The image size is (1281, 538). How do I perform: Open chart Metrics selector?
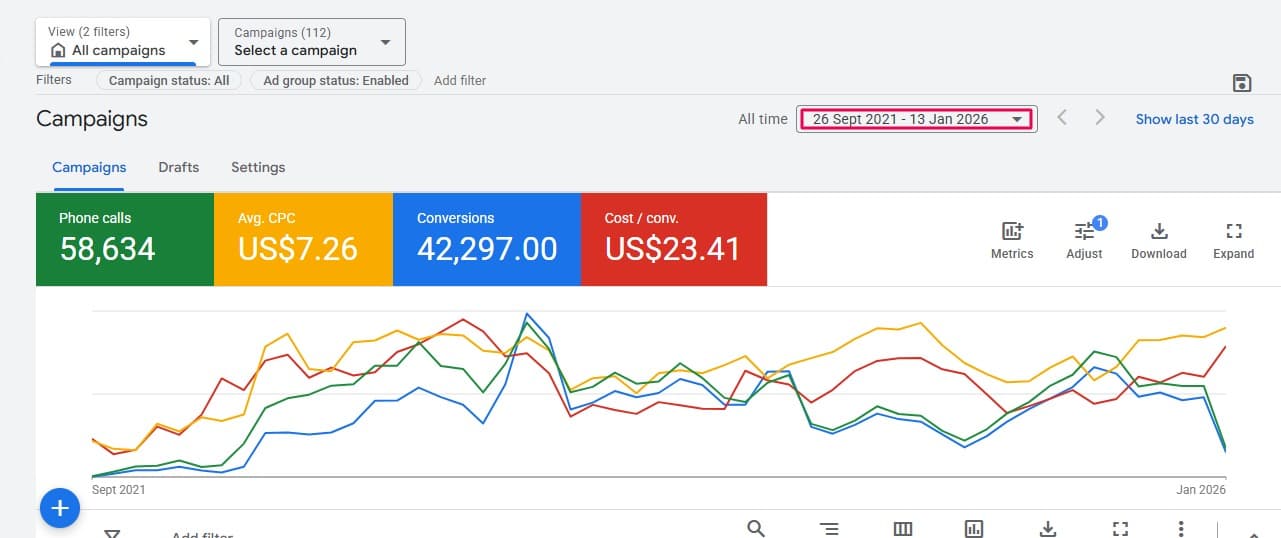1012,240
